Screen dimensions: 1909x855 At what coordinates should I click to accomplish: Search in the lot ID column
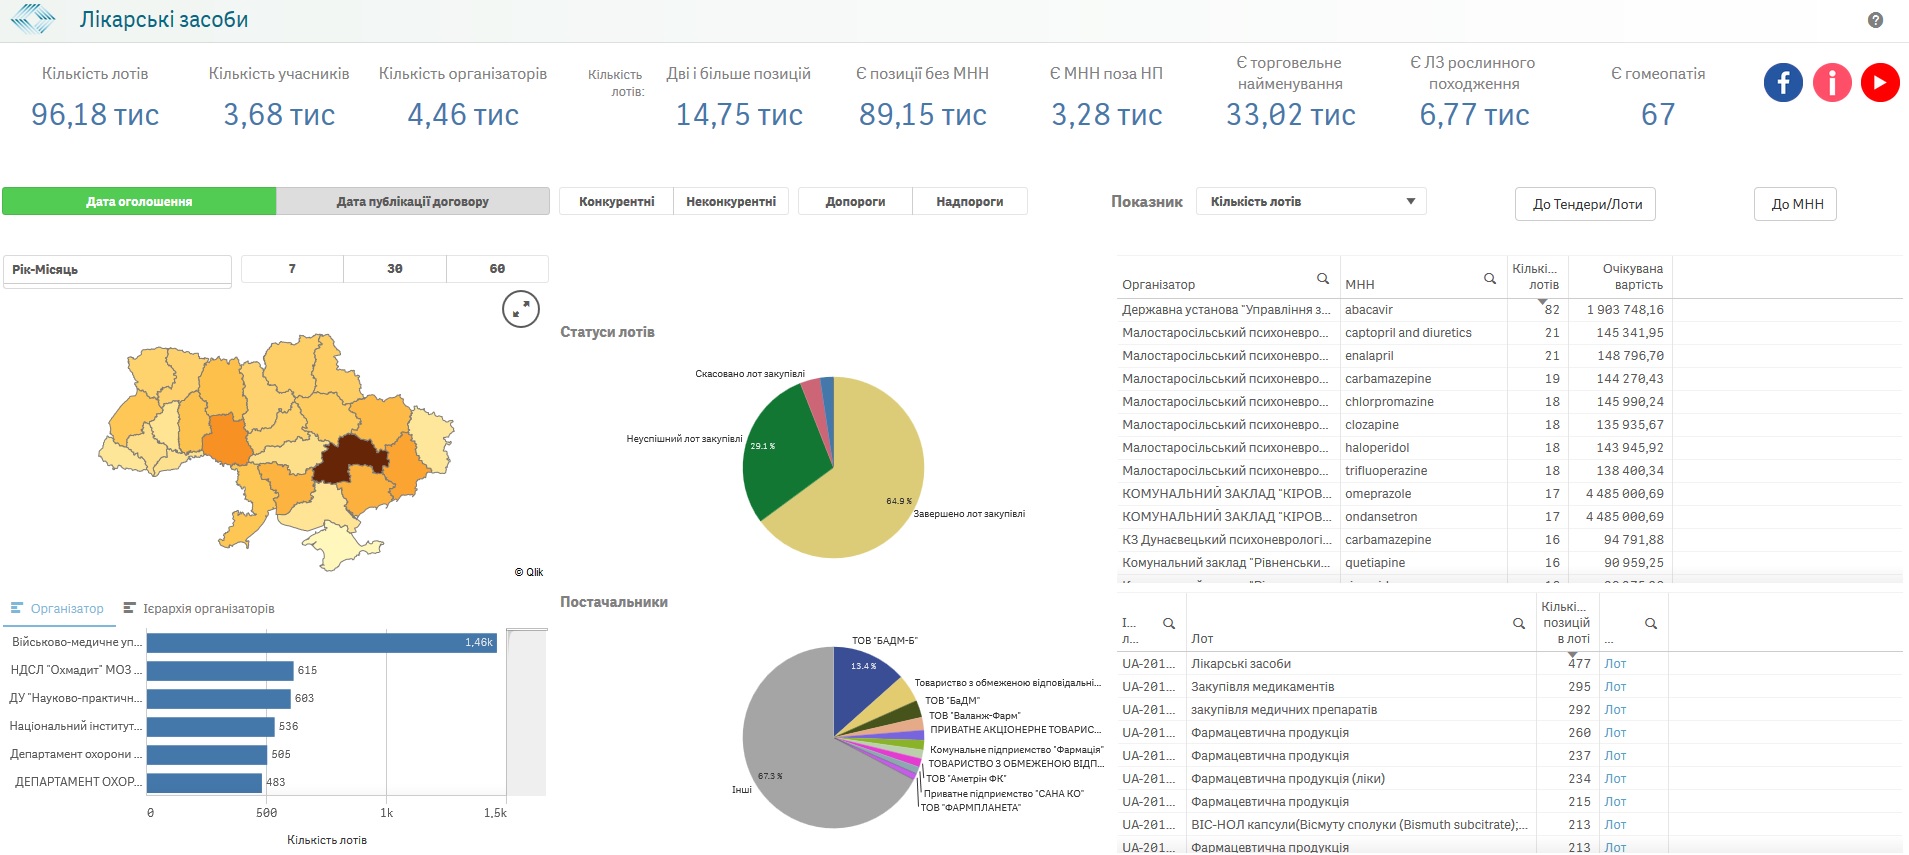point(1168,624)
